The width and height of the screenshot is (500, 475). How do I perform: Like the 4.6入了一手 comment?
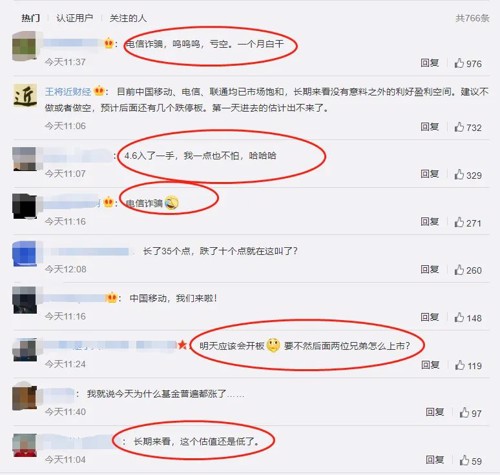click(459, 174)
